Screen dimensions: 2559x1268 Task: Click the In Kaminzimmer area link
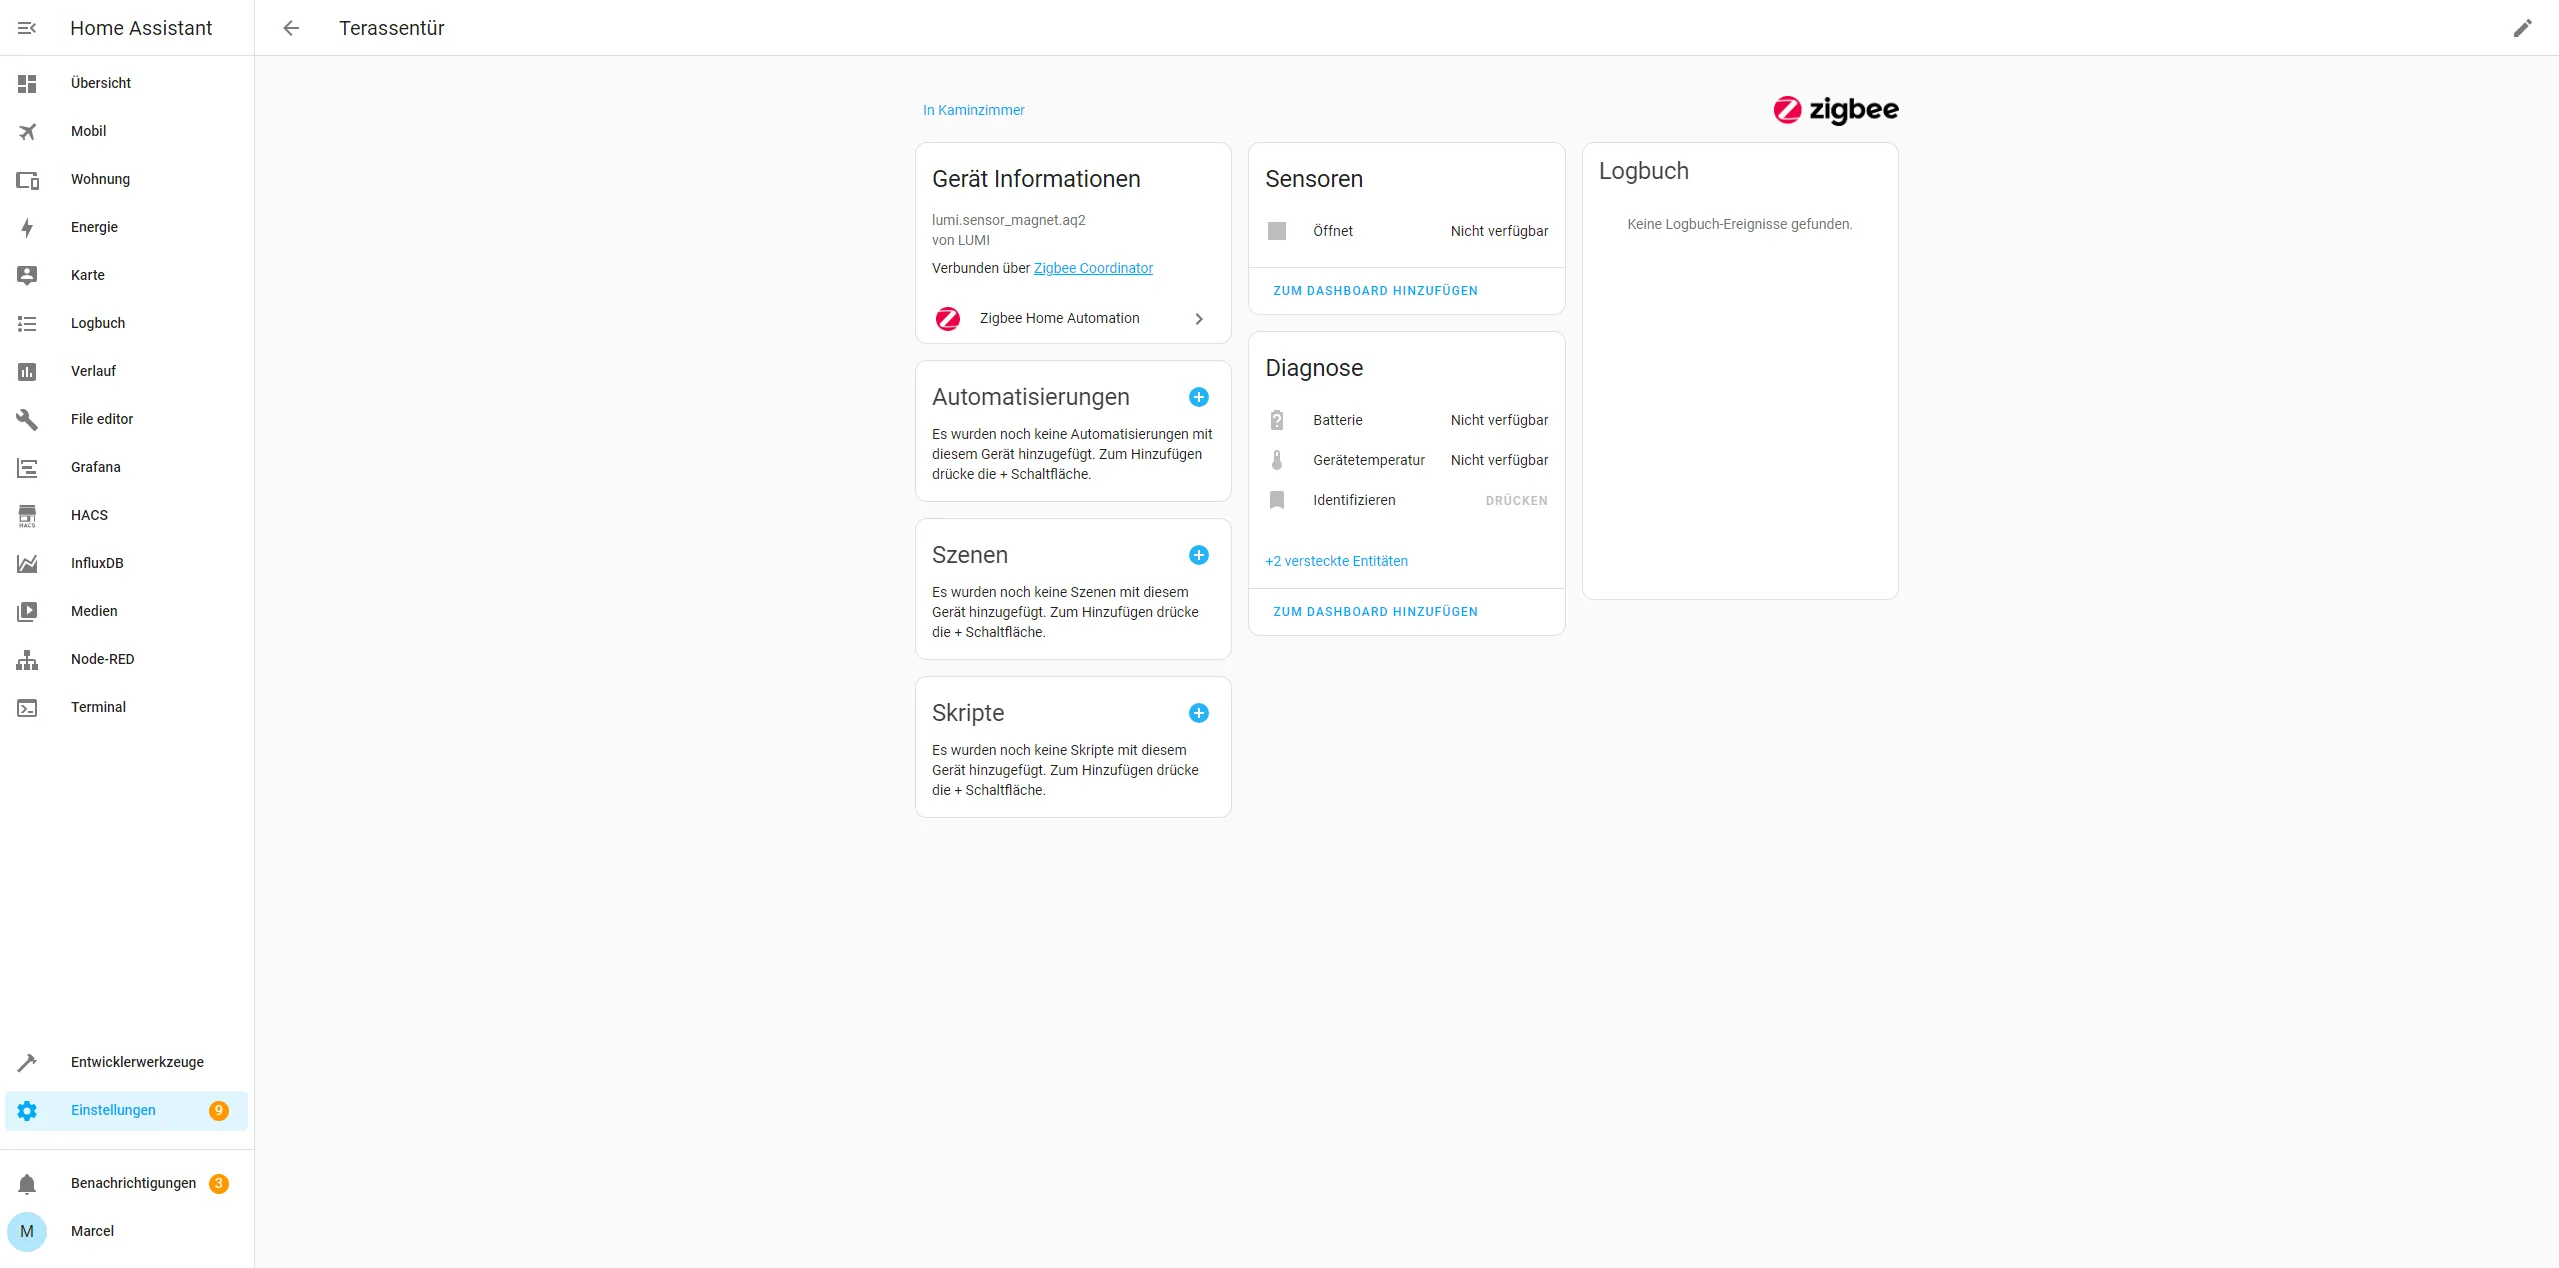pyautogui.click(x=973, y=110)
